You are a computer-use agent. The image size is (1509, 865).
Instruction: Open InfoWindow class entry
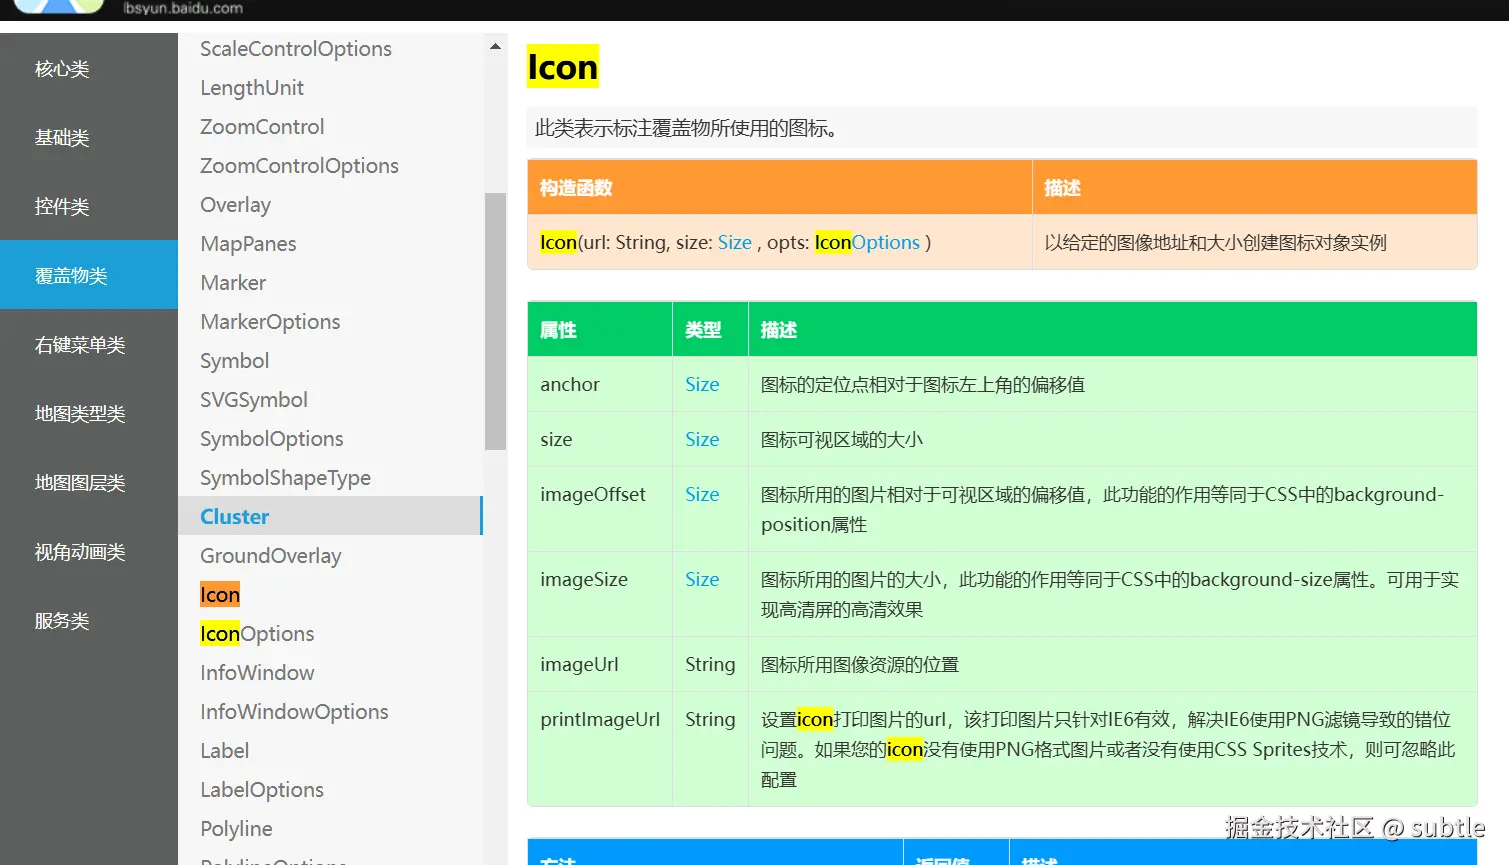pyautogui.click(x=257, y=673)
